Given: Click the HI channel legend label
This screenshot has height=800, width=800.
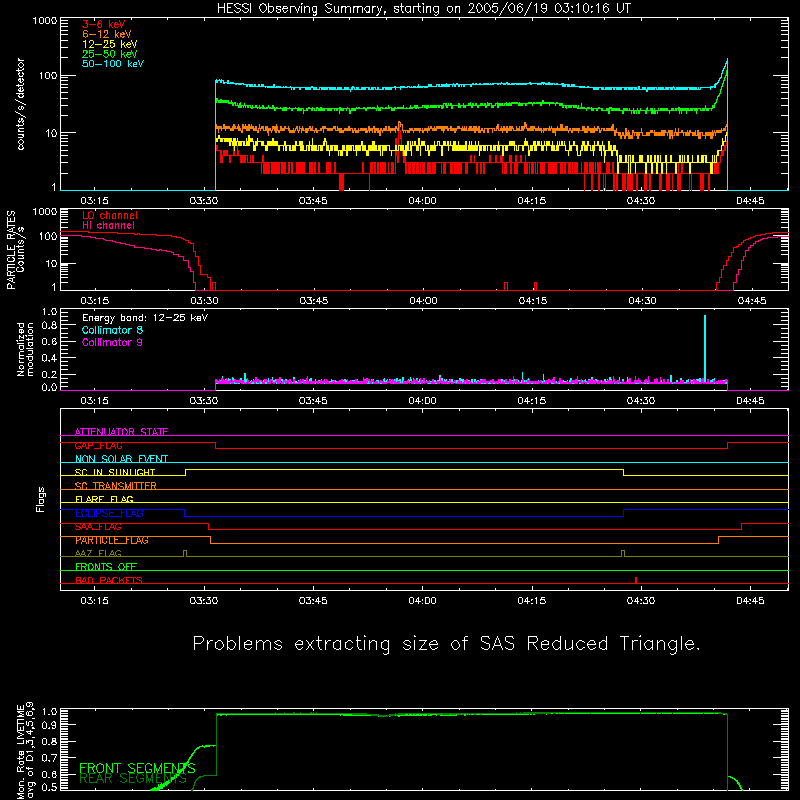Looking at the screenshot, I should [108, 226].
